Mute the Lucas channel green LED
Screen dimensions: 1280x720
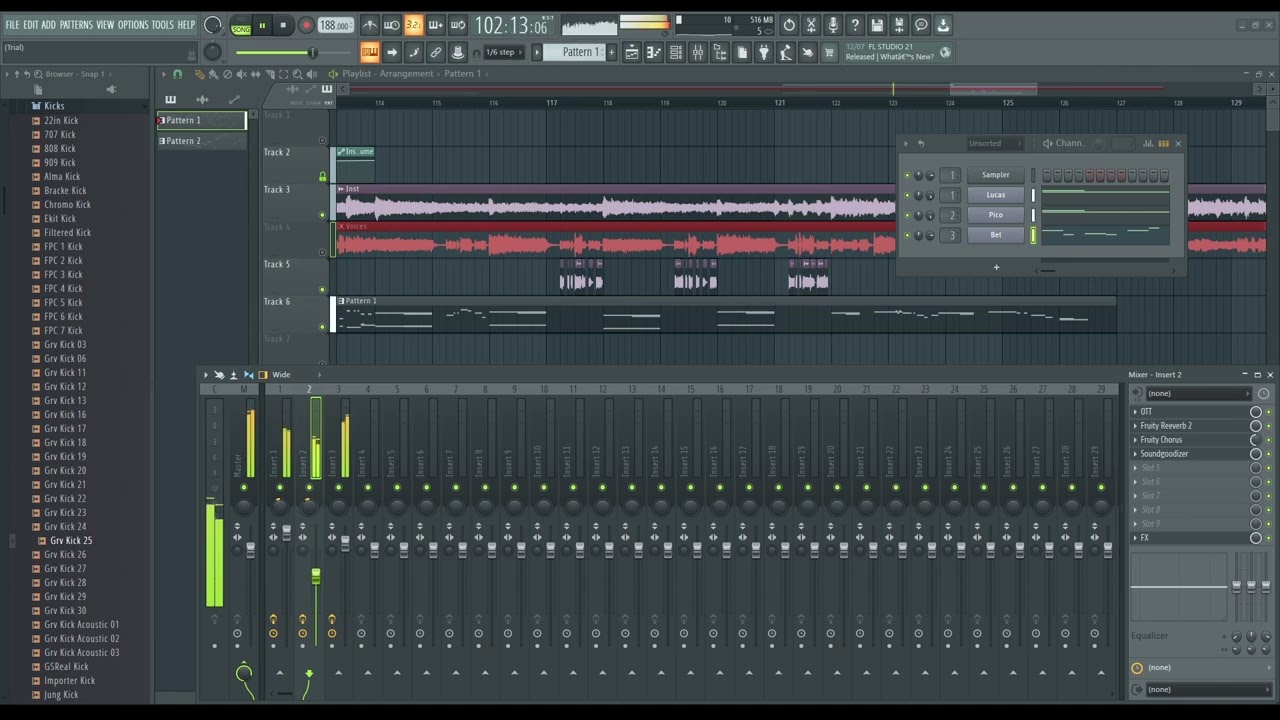[907, 195]
